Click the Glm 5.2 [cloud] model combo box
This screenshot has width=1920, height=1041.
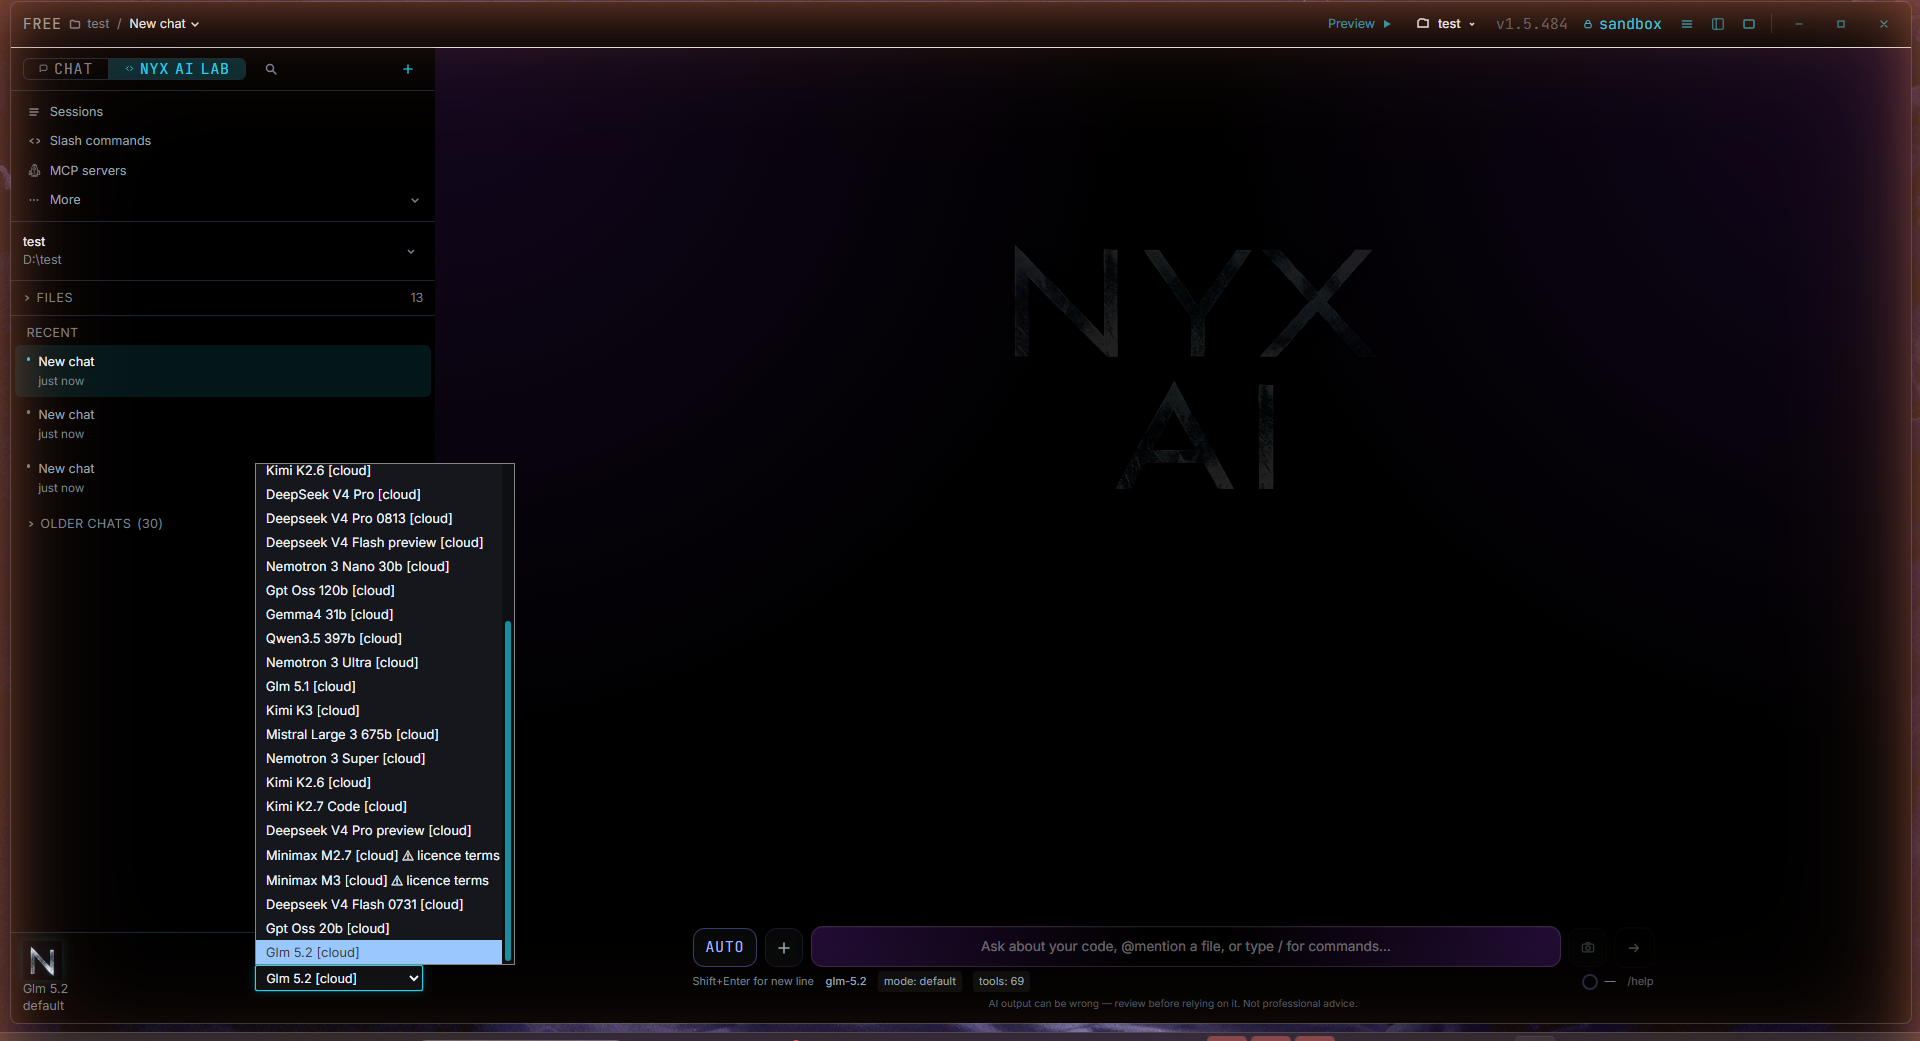(x=339, y=978)
